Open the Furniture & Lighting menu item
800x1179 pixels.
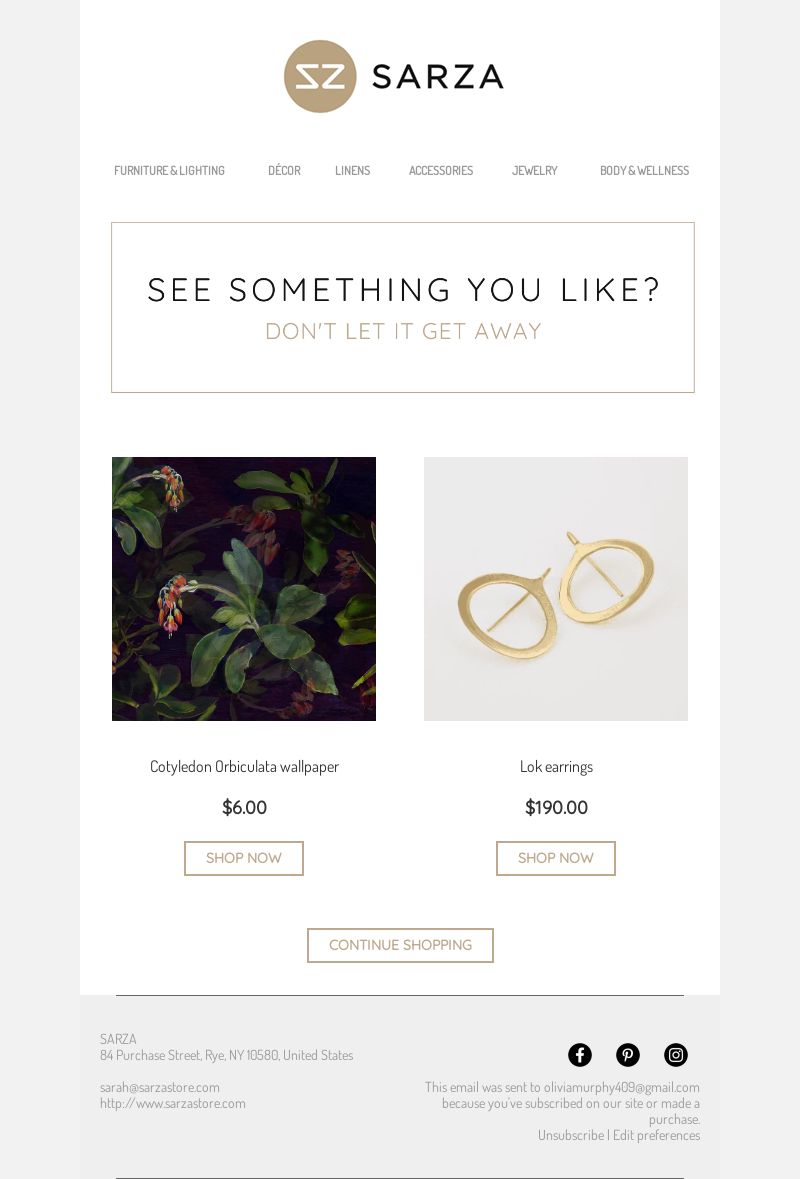click(169, 171)
